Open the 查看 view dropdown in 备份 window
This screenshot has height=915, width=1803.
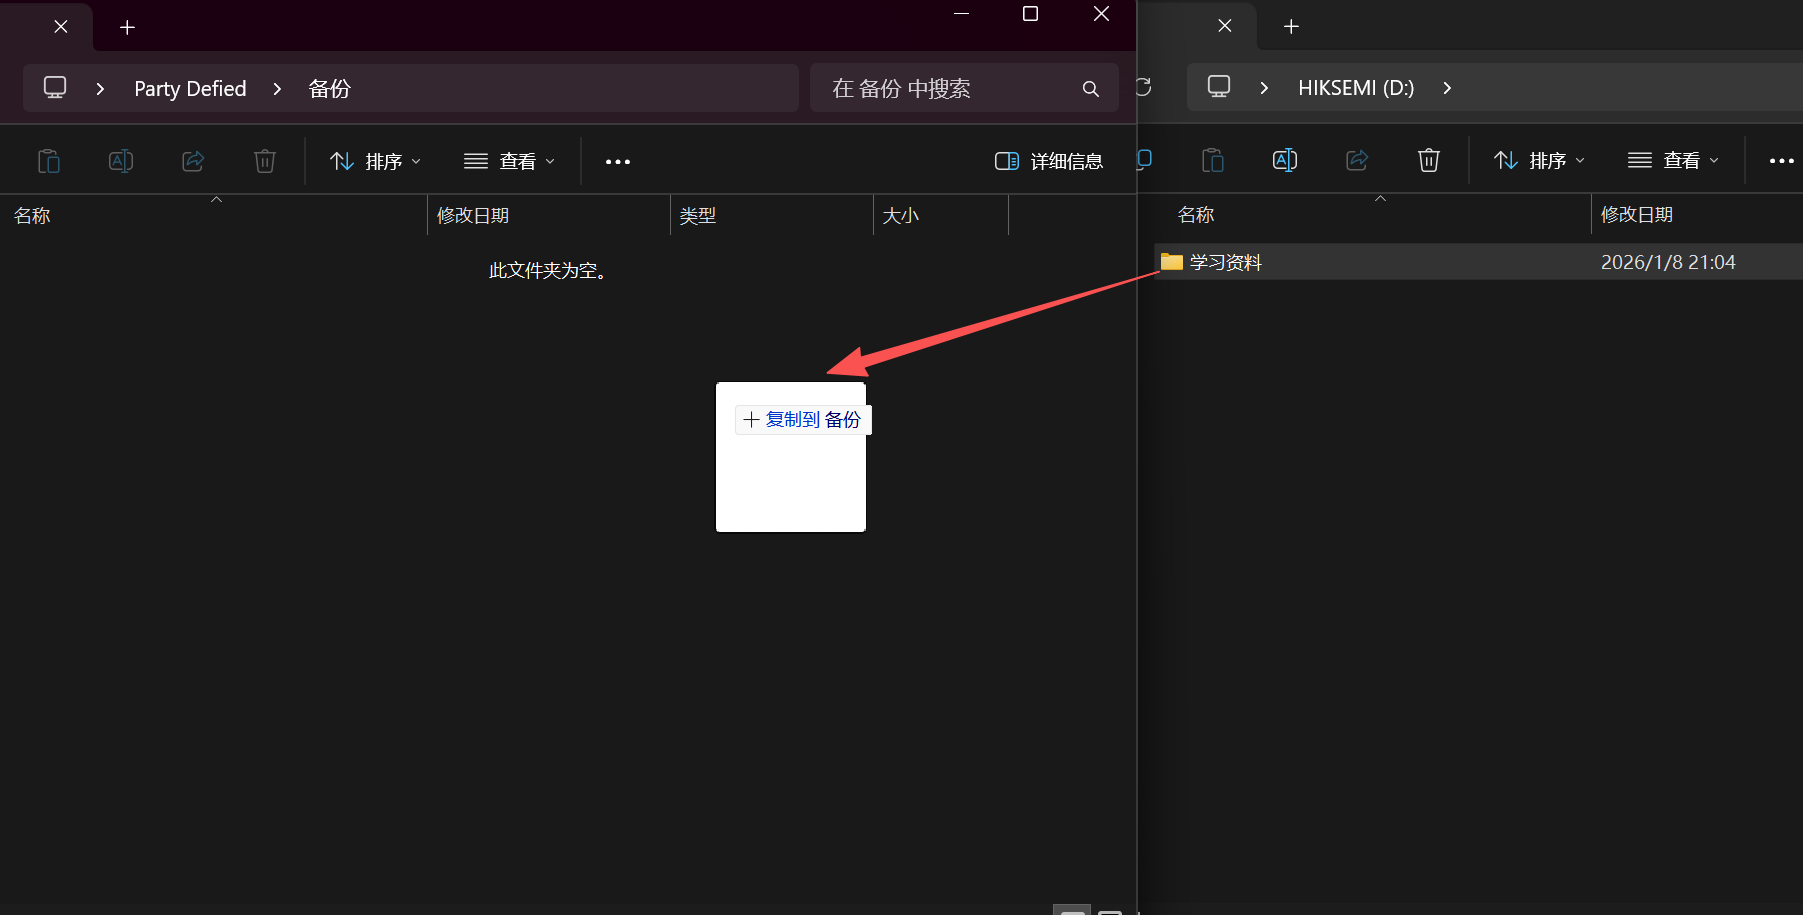tap(510, 161)
